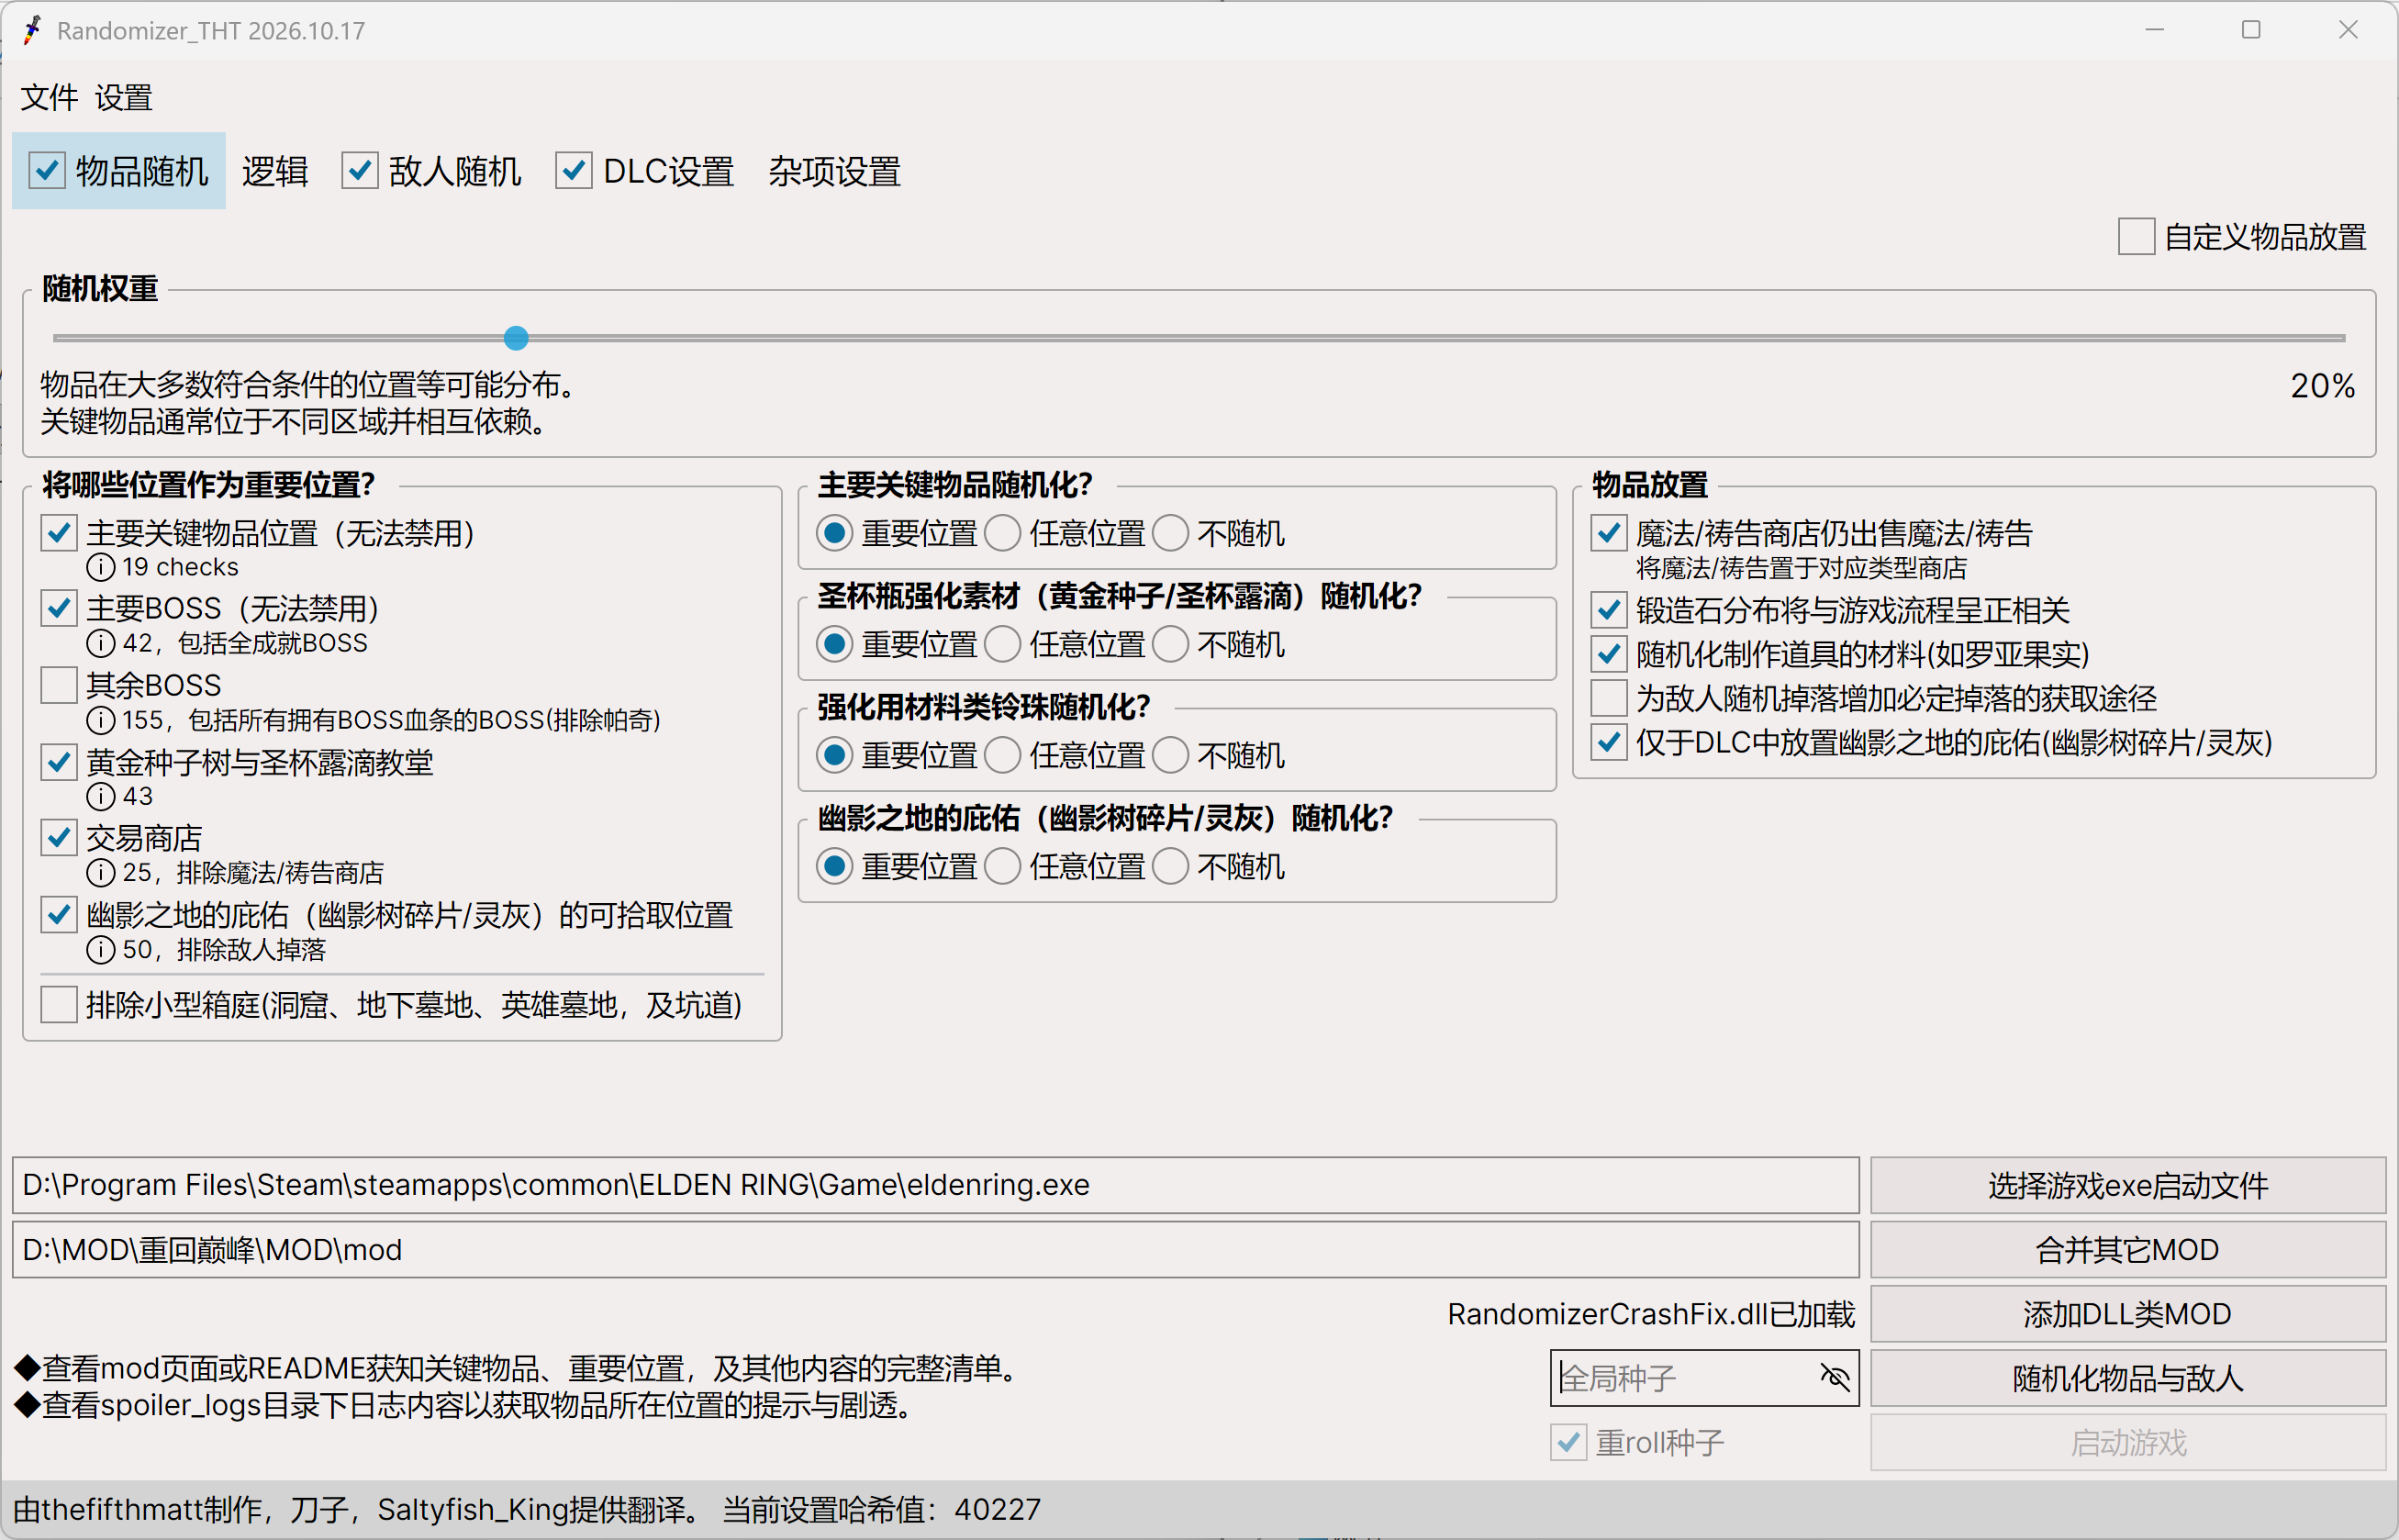Select 任意位置 for 主要关键物品随机化
The height and width of the screenshot is (1540, 2399).
pos(1002,533)
